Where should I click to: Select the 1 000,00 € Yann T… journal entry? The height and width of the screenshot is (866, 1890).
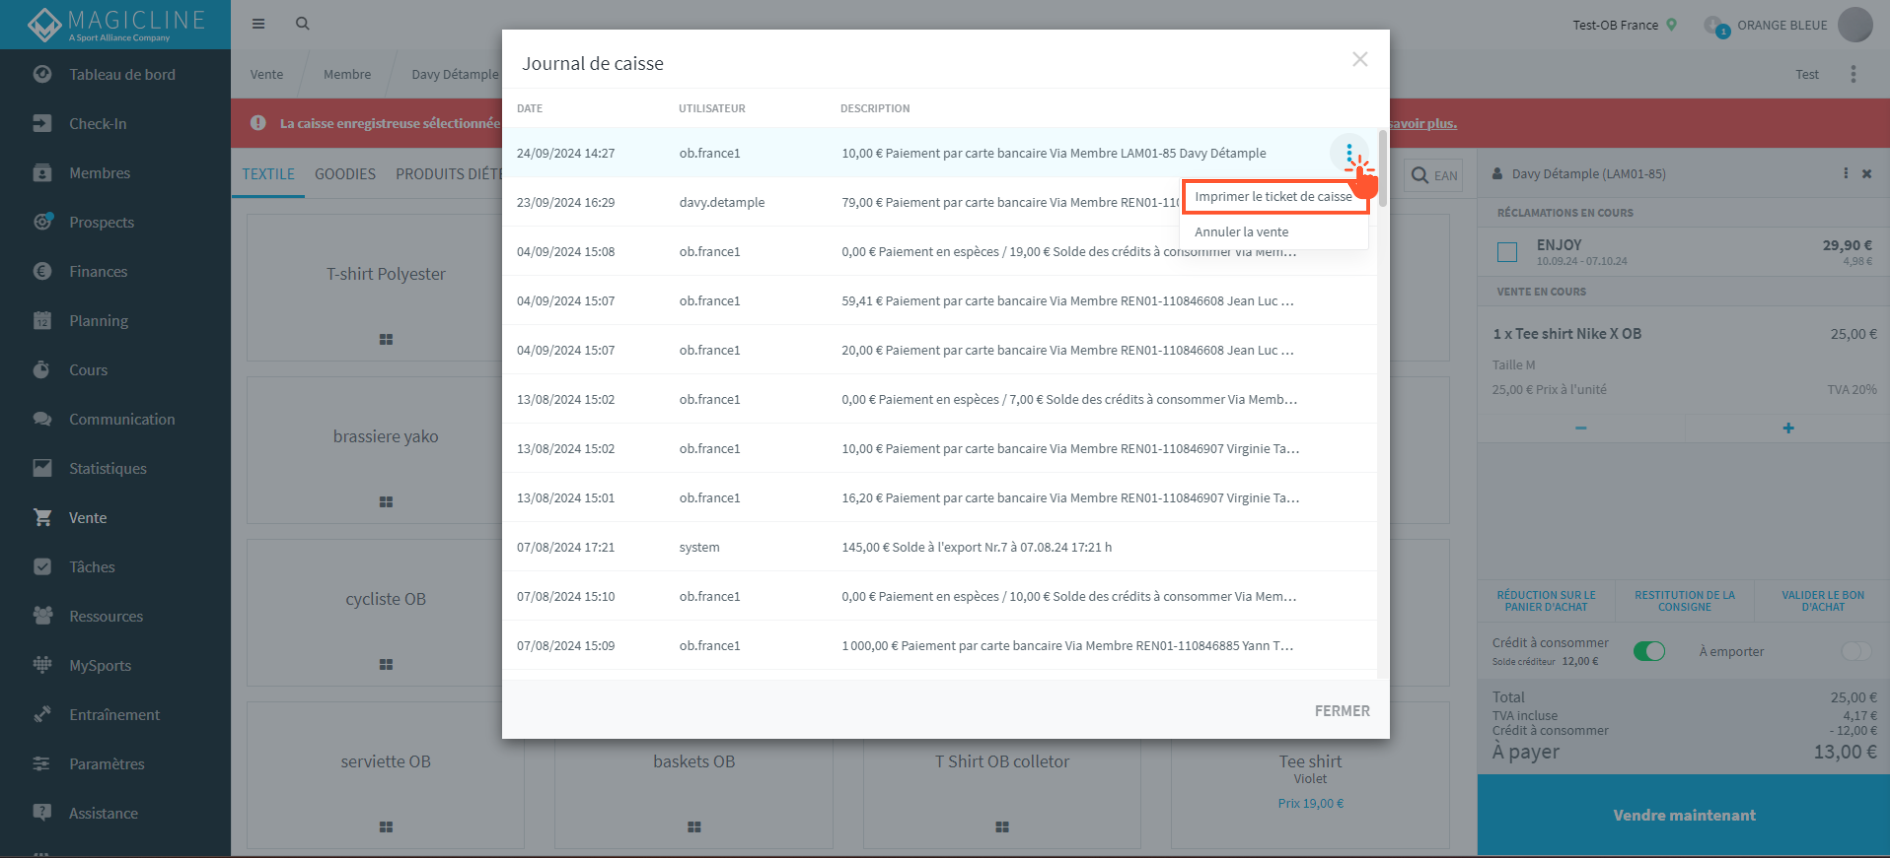[939, 645]
